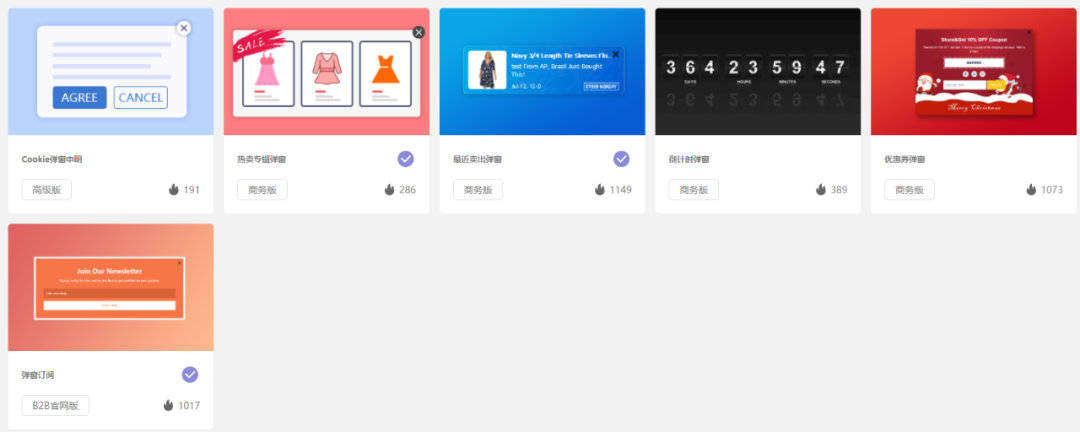
Task: Click the popularity count 1073
Action: (1052, 189)
